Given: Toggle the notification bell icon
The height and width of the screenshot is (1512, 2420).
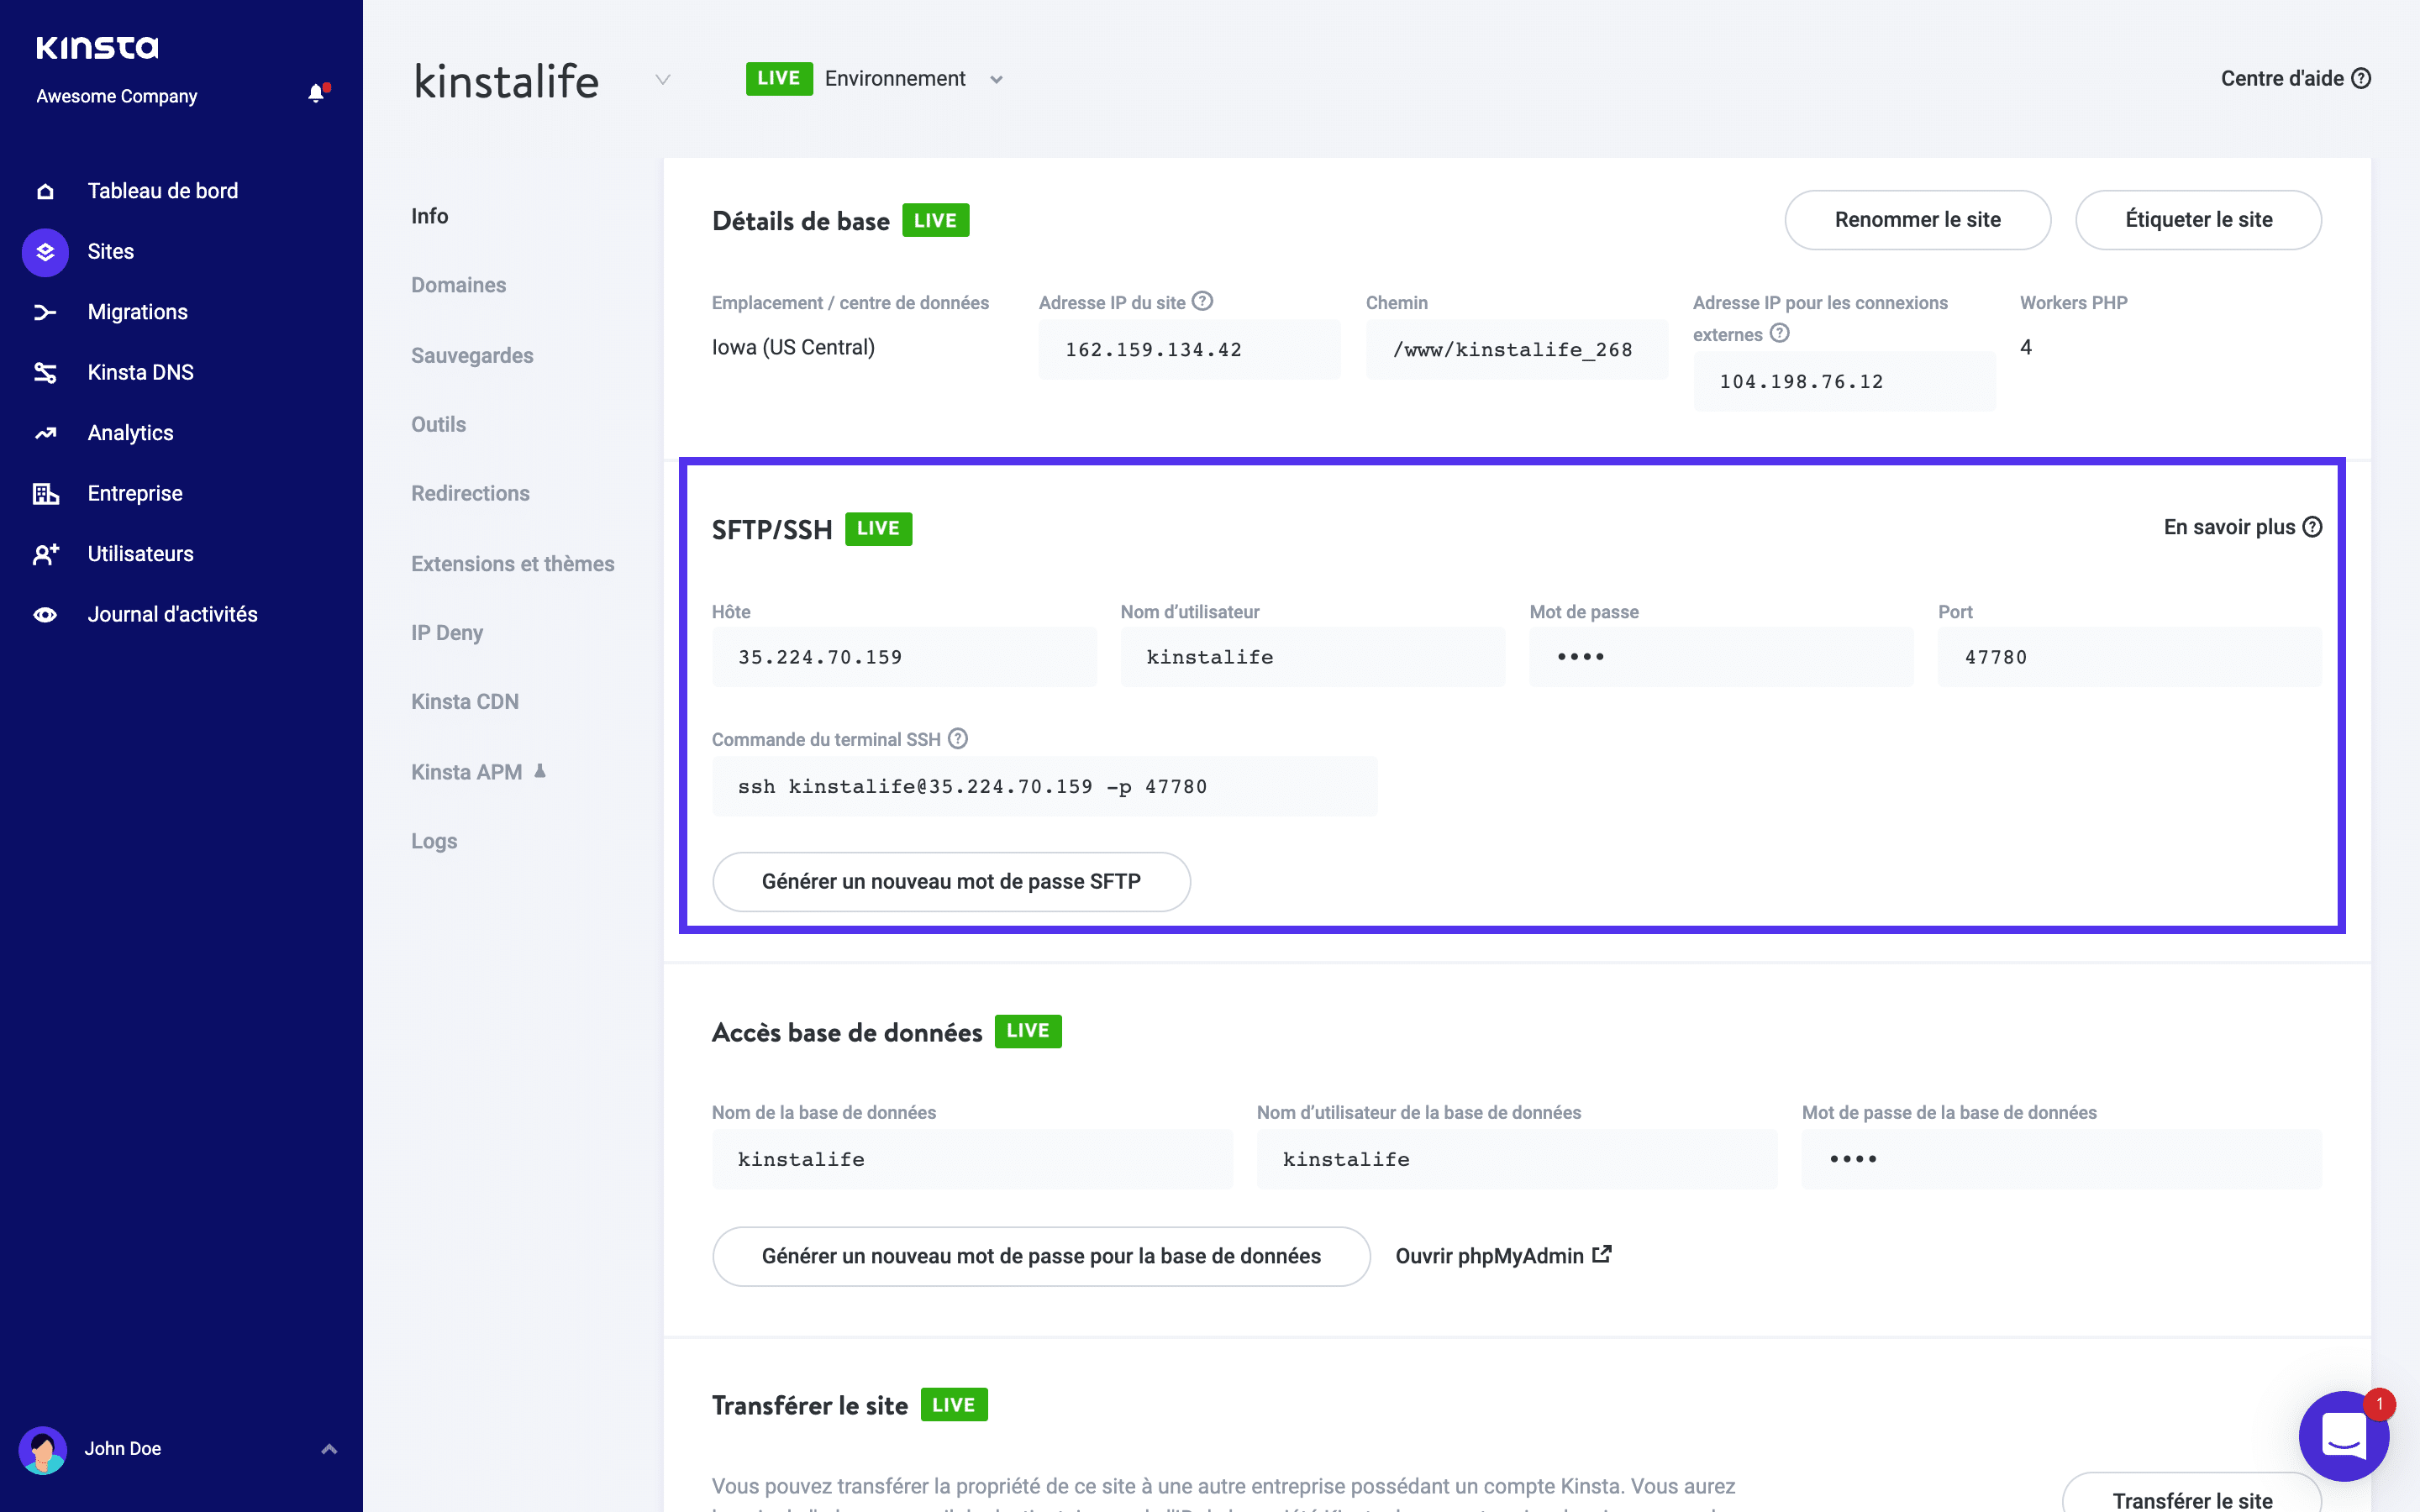Looking at the screenshot, I should pyautogui.click(x=315, y=94).
